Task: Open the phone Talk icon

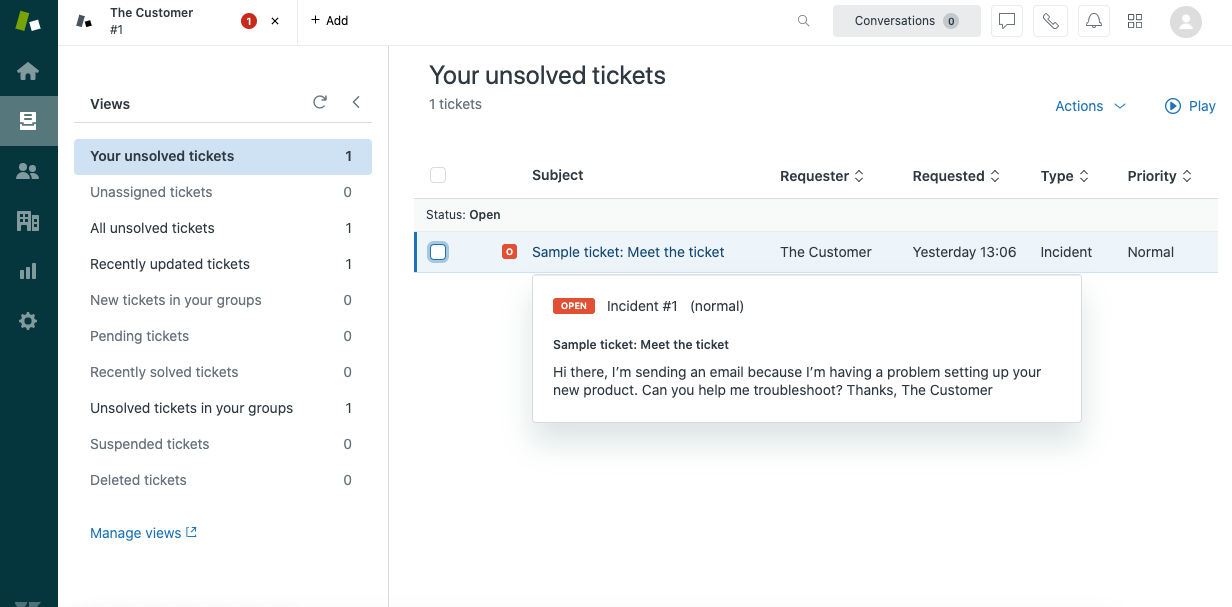Action: [x=1050, y=21]
